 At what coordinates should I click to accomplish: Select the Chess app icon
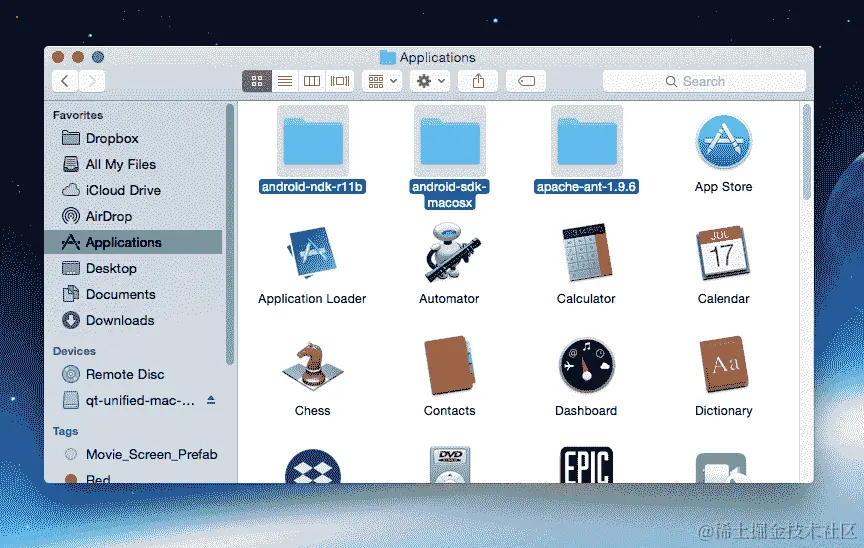point(312,366)
